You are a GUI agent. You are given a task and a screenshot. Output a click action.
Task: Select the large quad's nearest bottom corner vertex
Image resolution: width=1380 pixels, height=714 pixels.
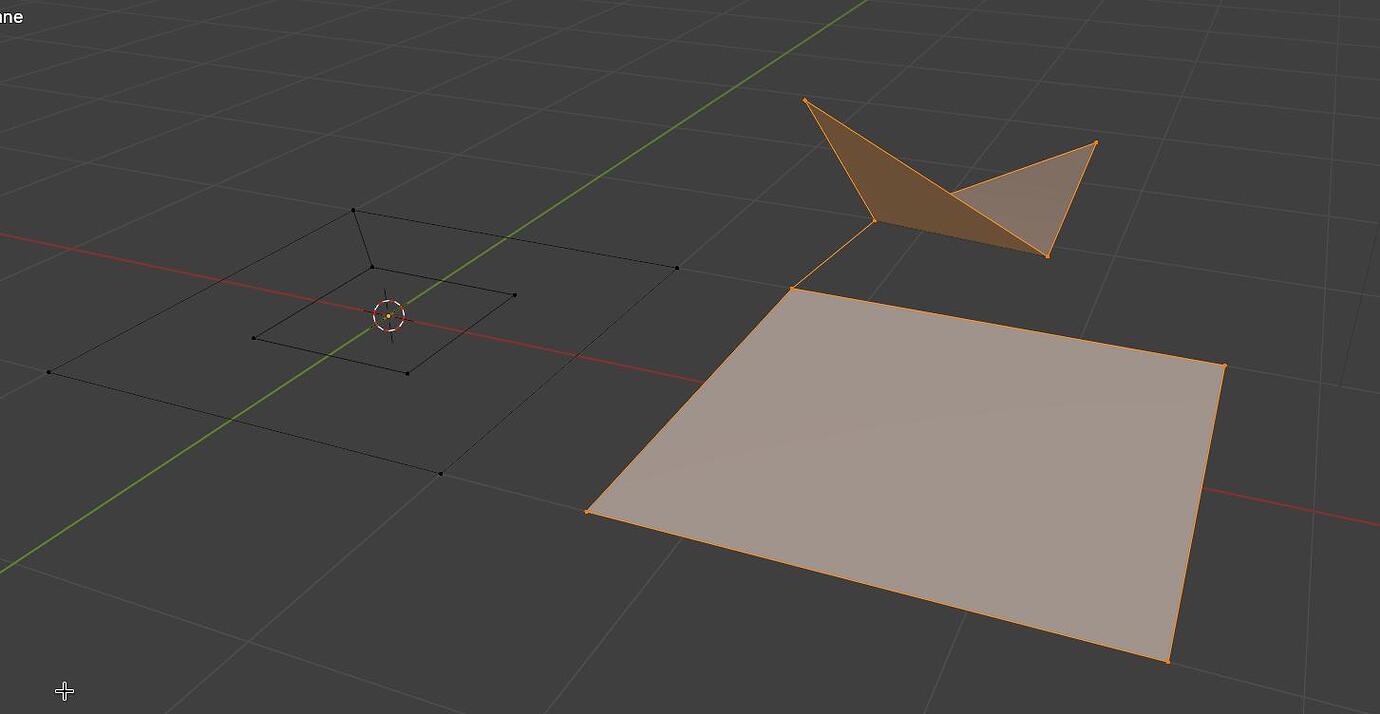point(1168,661)
